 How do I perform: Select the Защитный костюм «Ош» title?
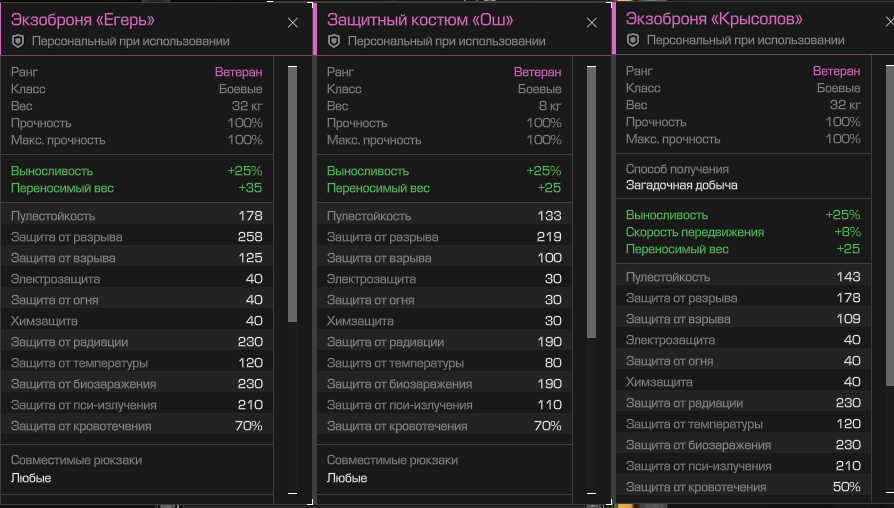(420, 20)
